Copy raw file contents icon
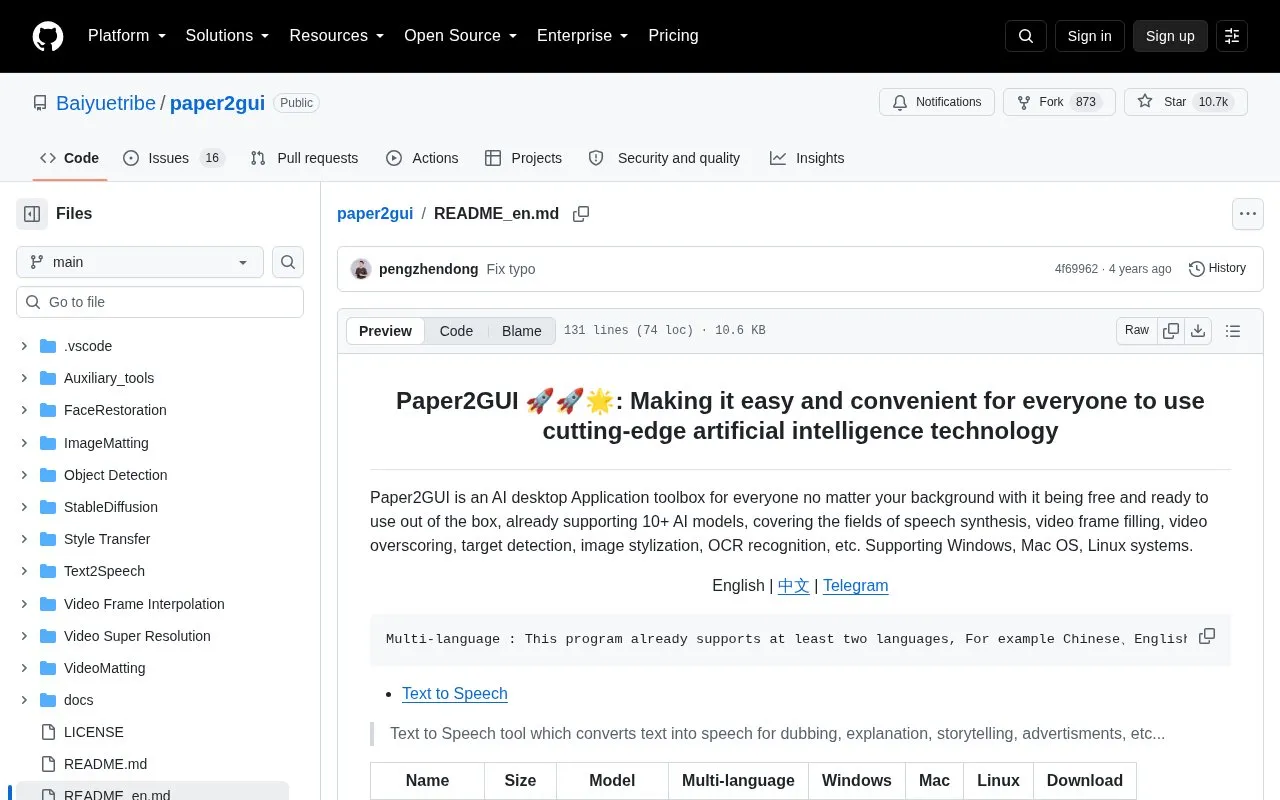 point(1171,331)
